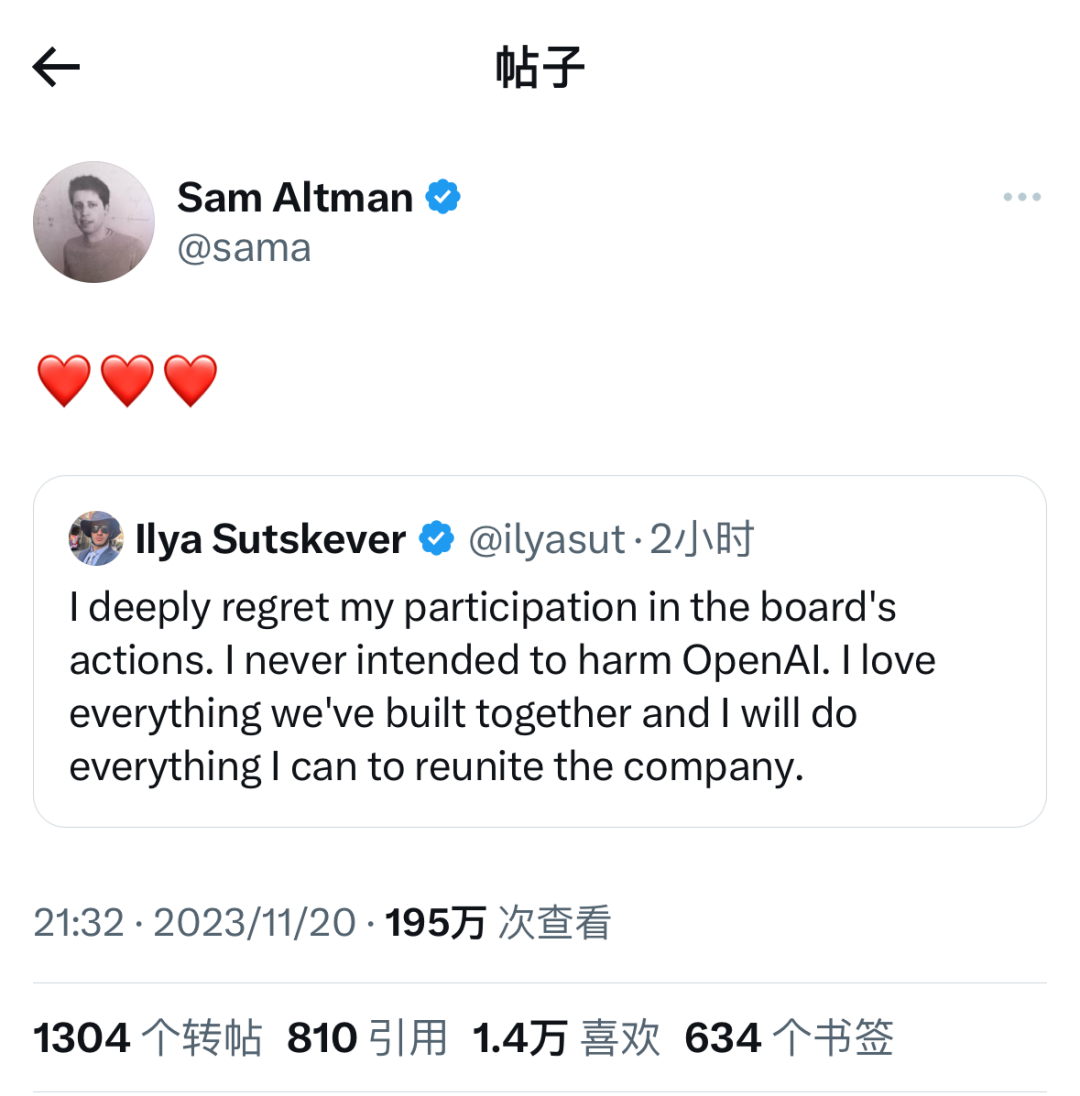
Task: Tap the Ilya Sutskever name
Action: 270,540
